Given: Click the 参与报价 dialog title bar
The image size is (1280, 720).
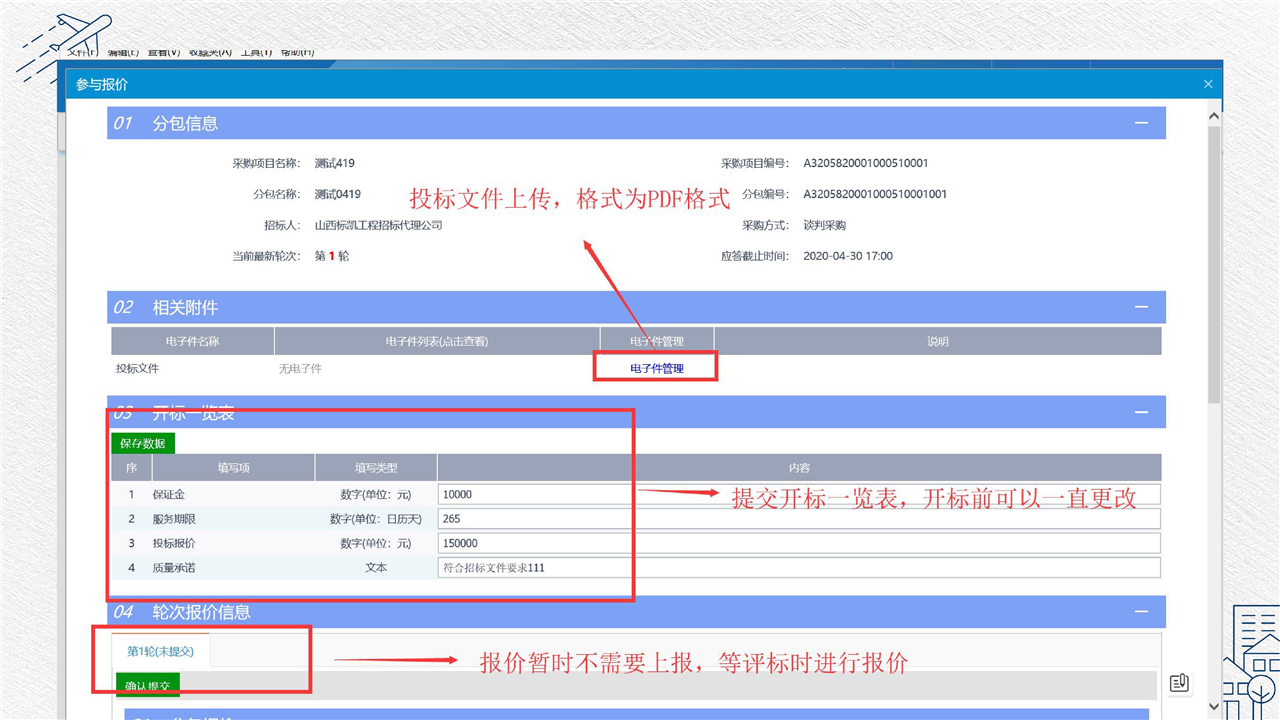Looking at the screenshot, I should [x=600, y=85].
